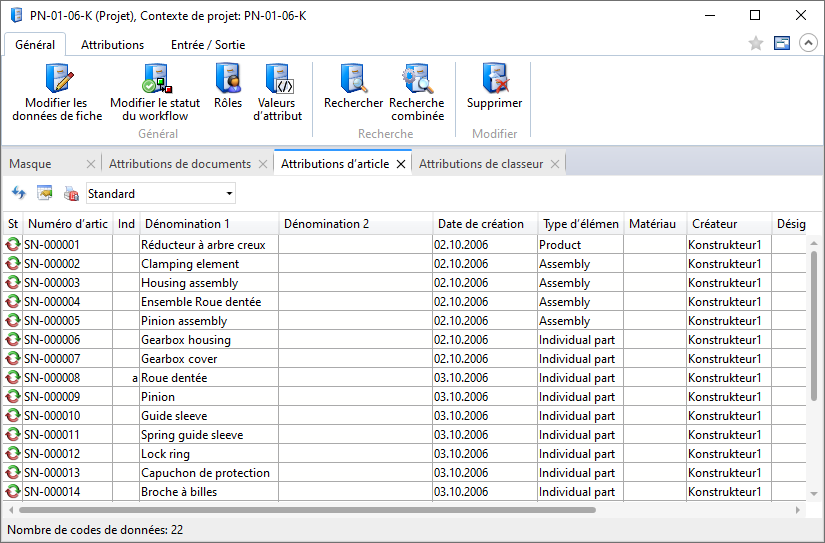Click the Type d'élément column header
The width and height of the screenshot is (825, 543).
(580, 224)
